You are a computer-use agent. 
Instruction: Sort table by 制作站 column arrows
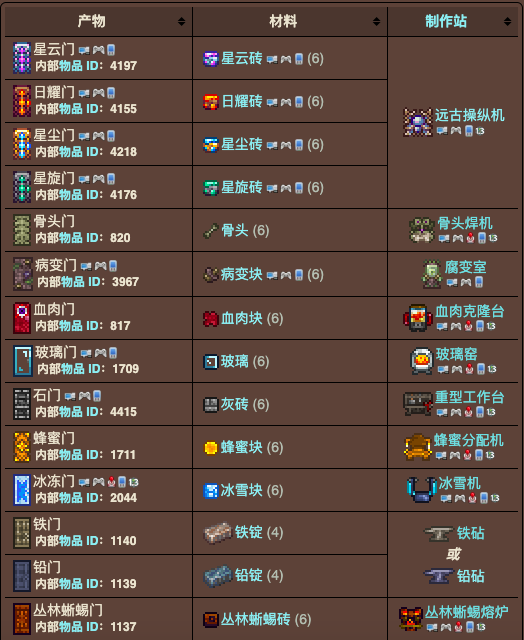pyautogui.click(x=507, y=22)
